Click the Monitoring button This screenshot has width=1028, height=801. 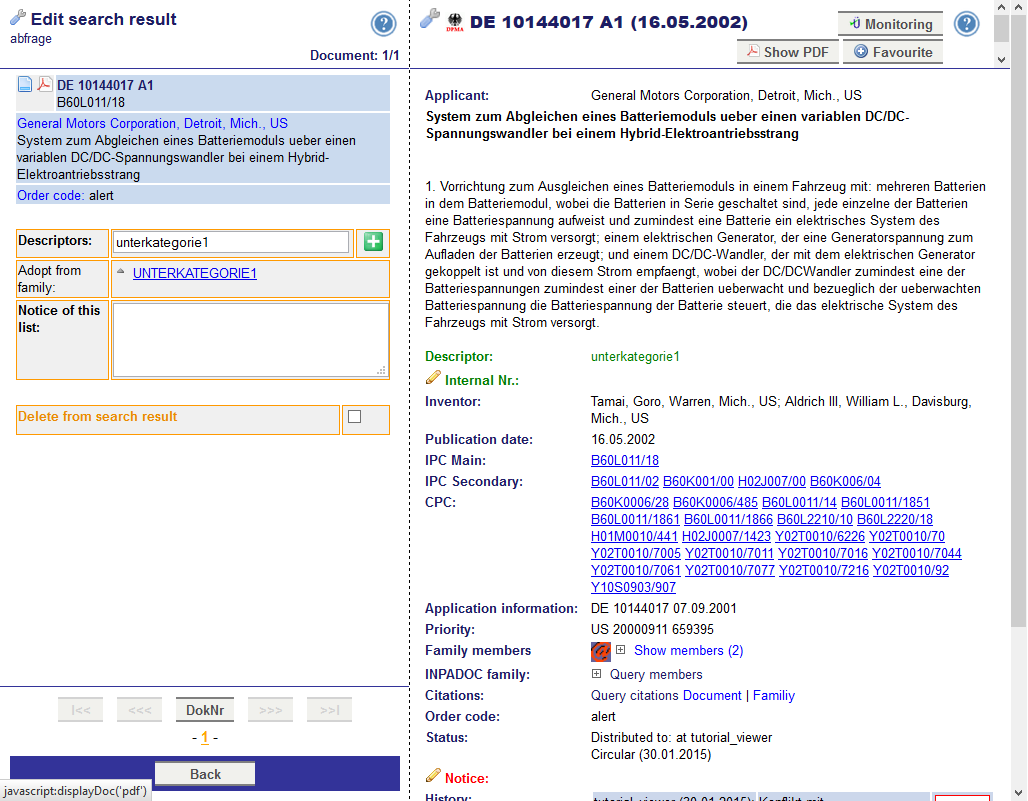pyautogui.click(x=890, y=24)
